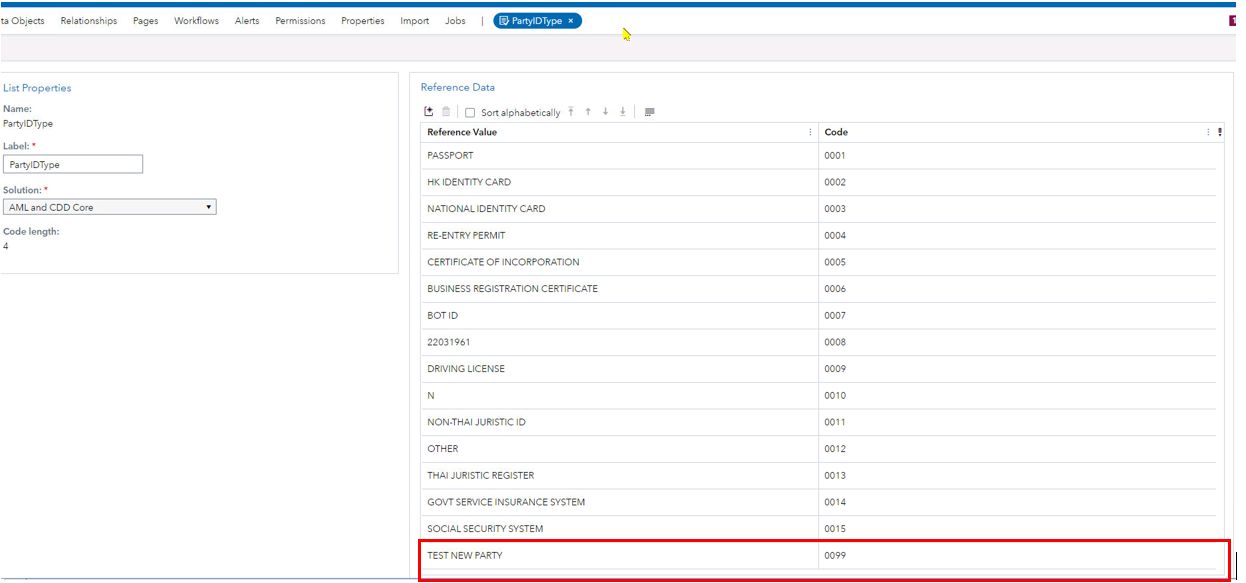Close the PartyIDType tab

[571, 21]
